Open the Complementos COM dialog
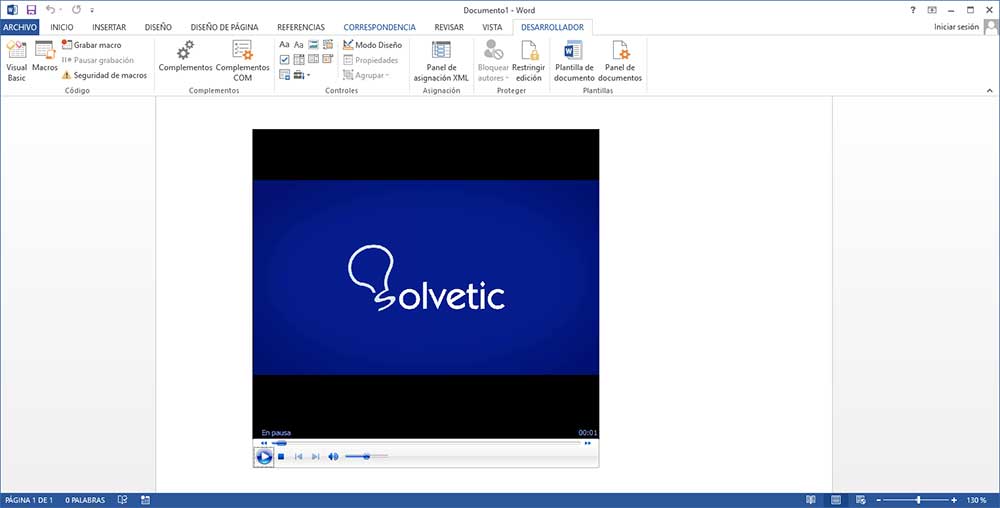 coord(242,60)
